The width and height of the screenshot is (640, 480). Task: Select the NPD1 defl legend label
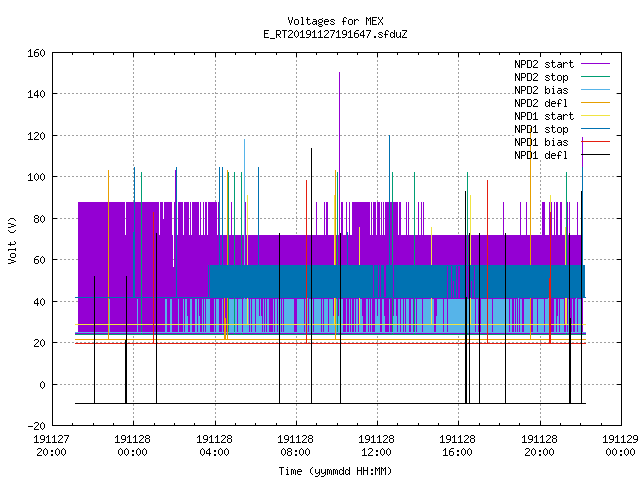click(x=541, y=155)
